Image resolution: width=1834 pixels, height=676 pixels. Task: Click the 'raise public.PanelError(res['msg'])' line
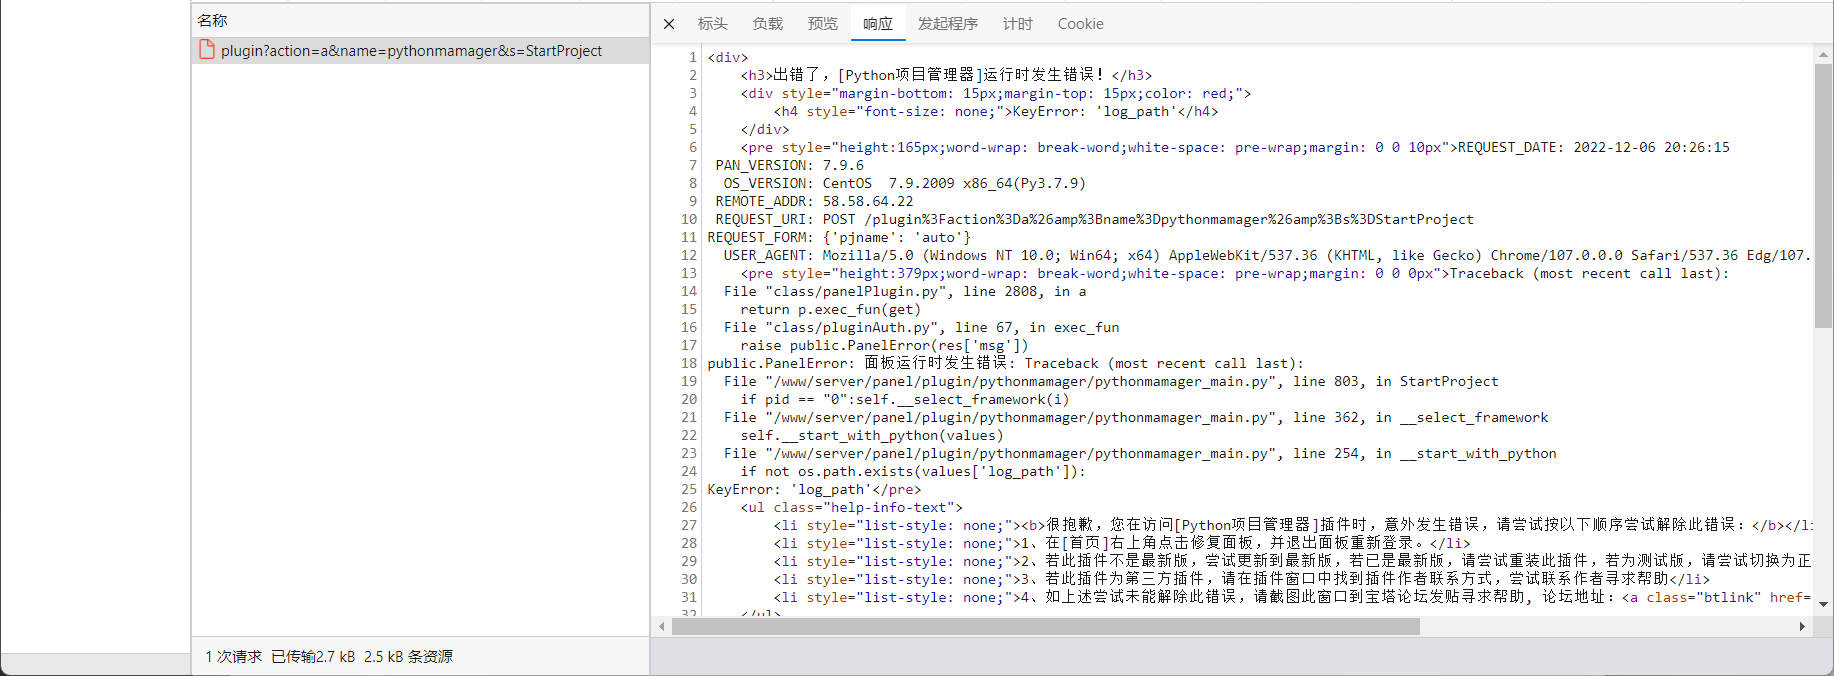tap(884, 345)
